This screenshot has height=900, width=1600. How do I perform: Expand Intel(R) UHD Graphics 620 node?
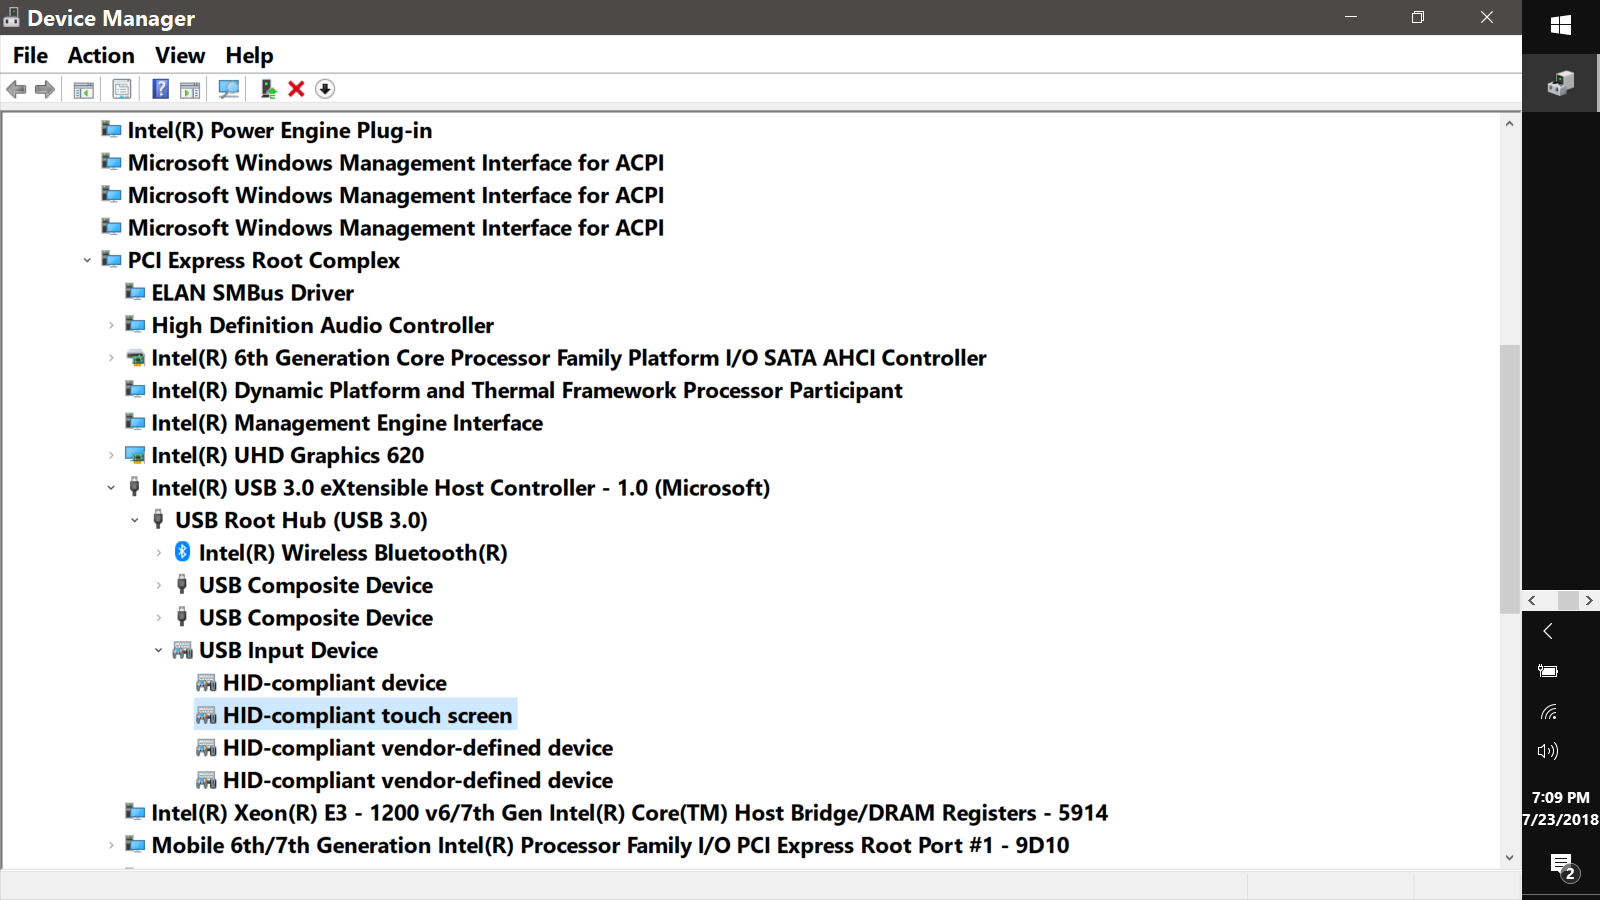tap(111, 456)
